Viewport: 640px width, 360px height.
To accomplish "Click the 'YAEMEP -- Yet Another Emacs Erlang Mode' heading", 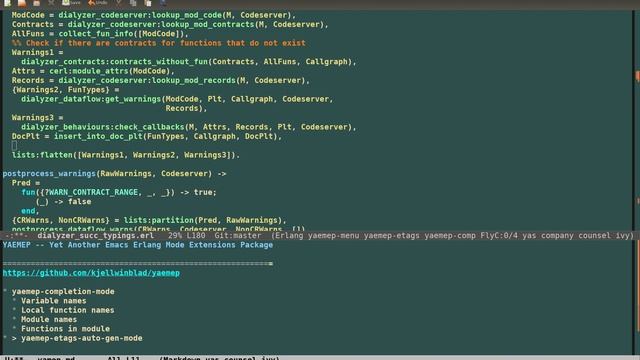I will point(138,245).
